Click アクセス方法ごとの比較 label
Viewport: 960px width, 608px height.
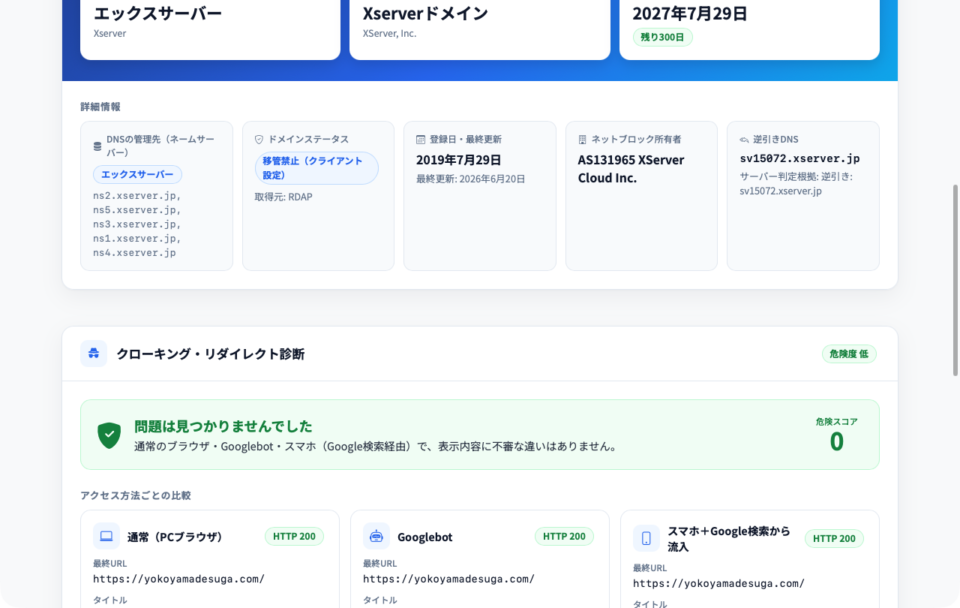pos(136,495)
